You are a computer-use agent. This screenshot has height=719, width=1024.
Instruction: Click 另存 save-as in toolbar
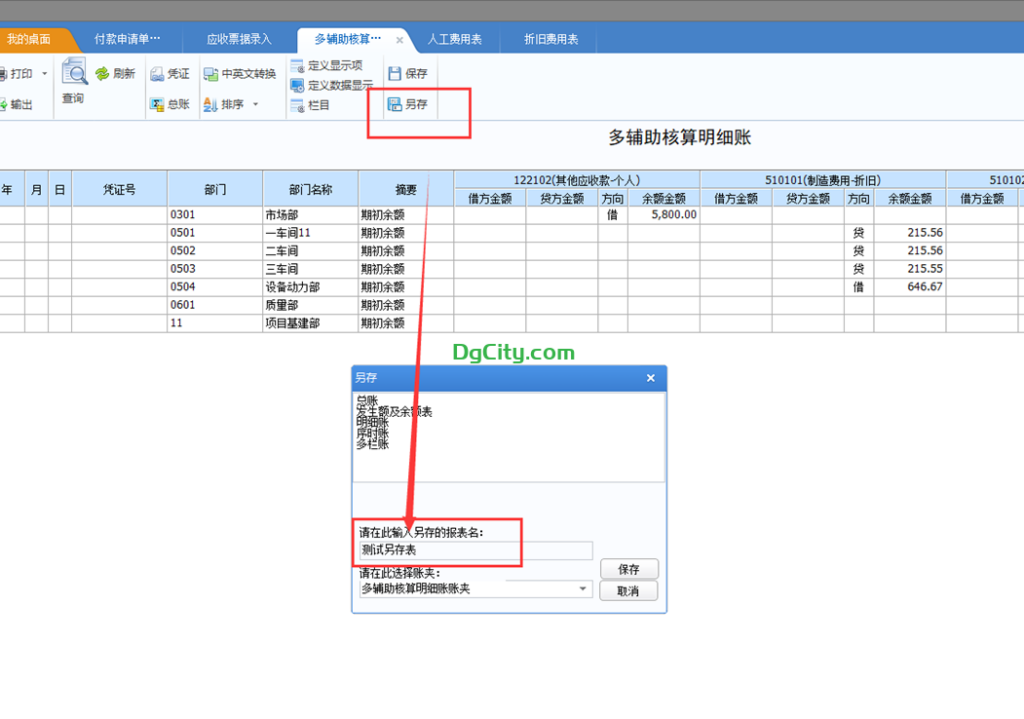point(395,104)
